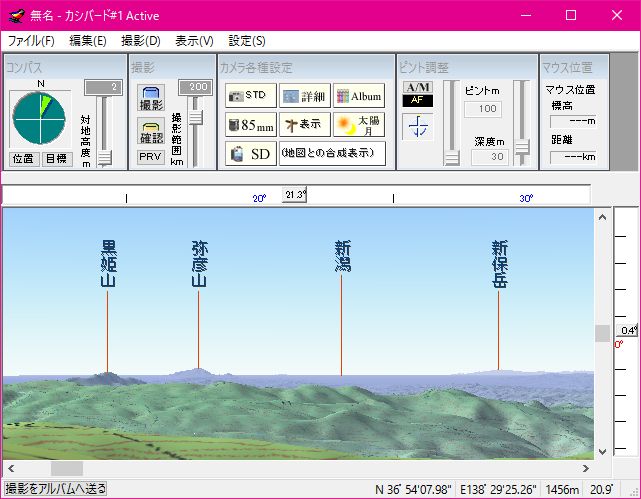
Task: Open the 設定(S) menu
Action: (x=246, y=41)
